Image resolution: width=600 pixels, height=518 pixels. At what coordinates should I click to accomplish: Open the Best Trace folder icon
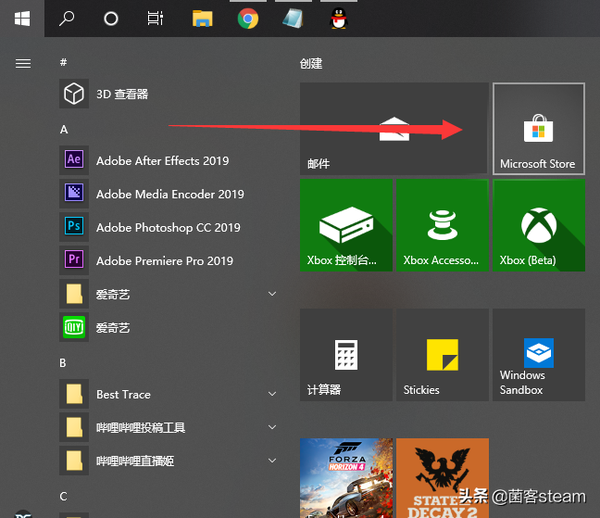pos(74,394)
